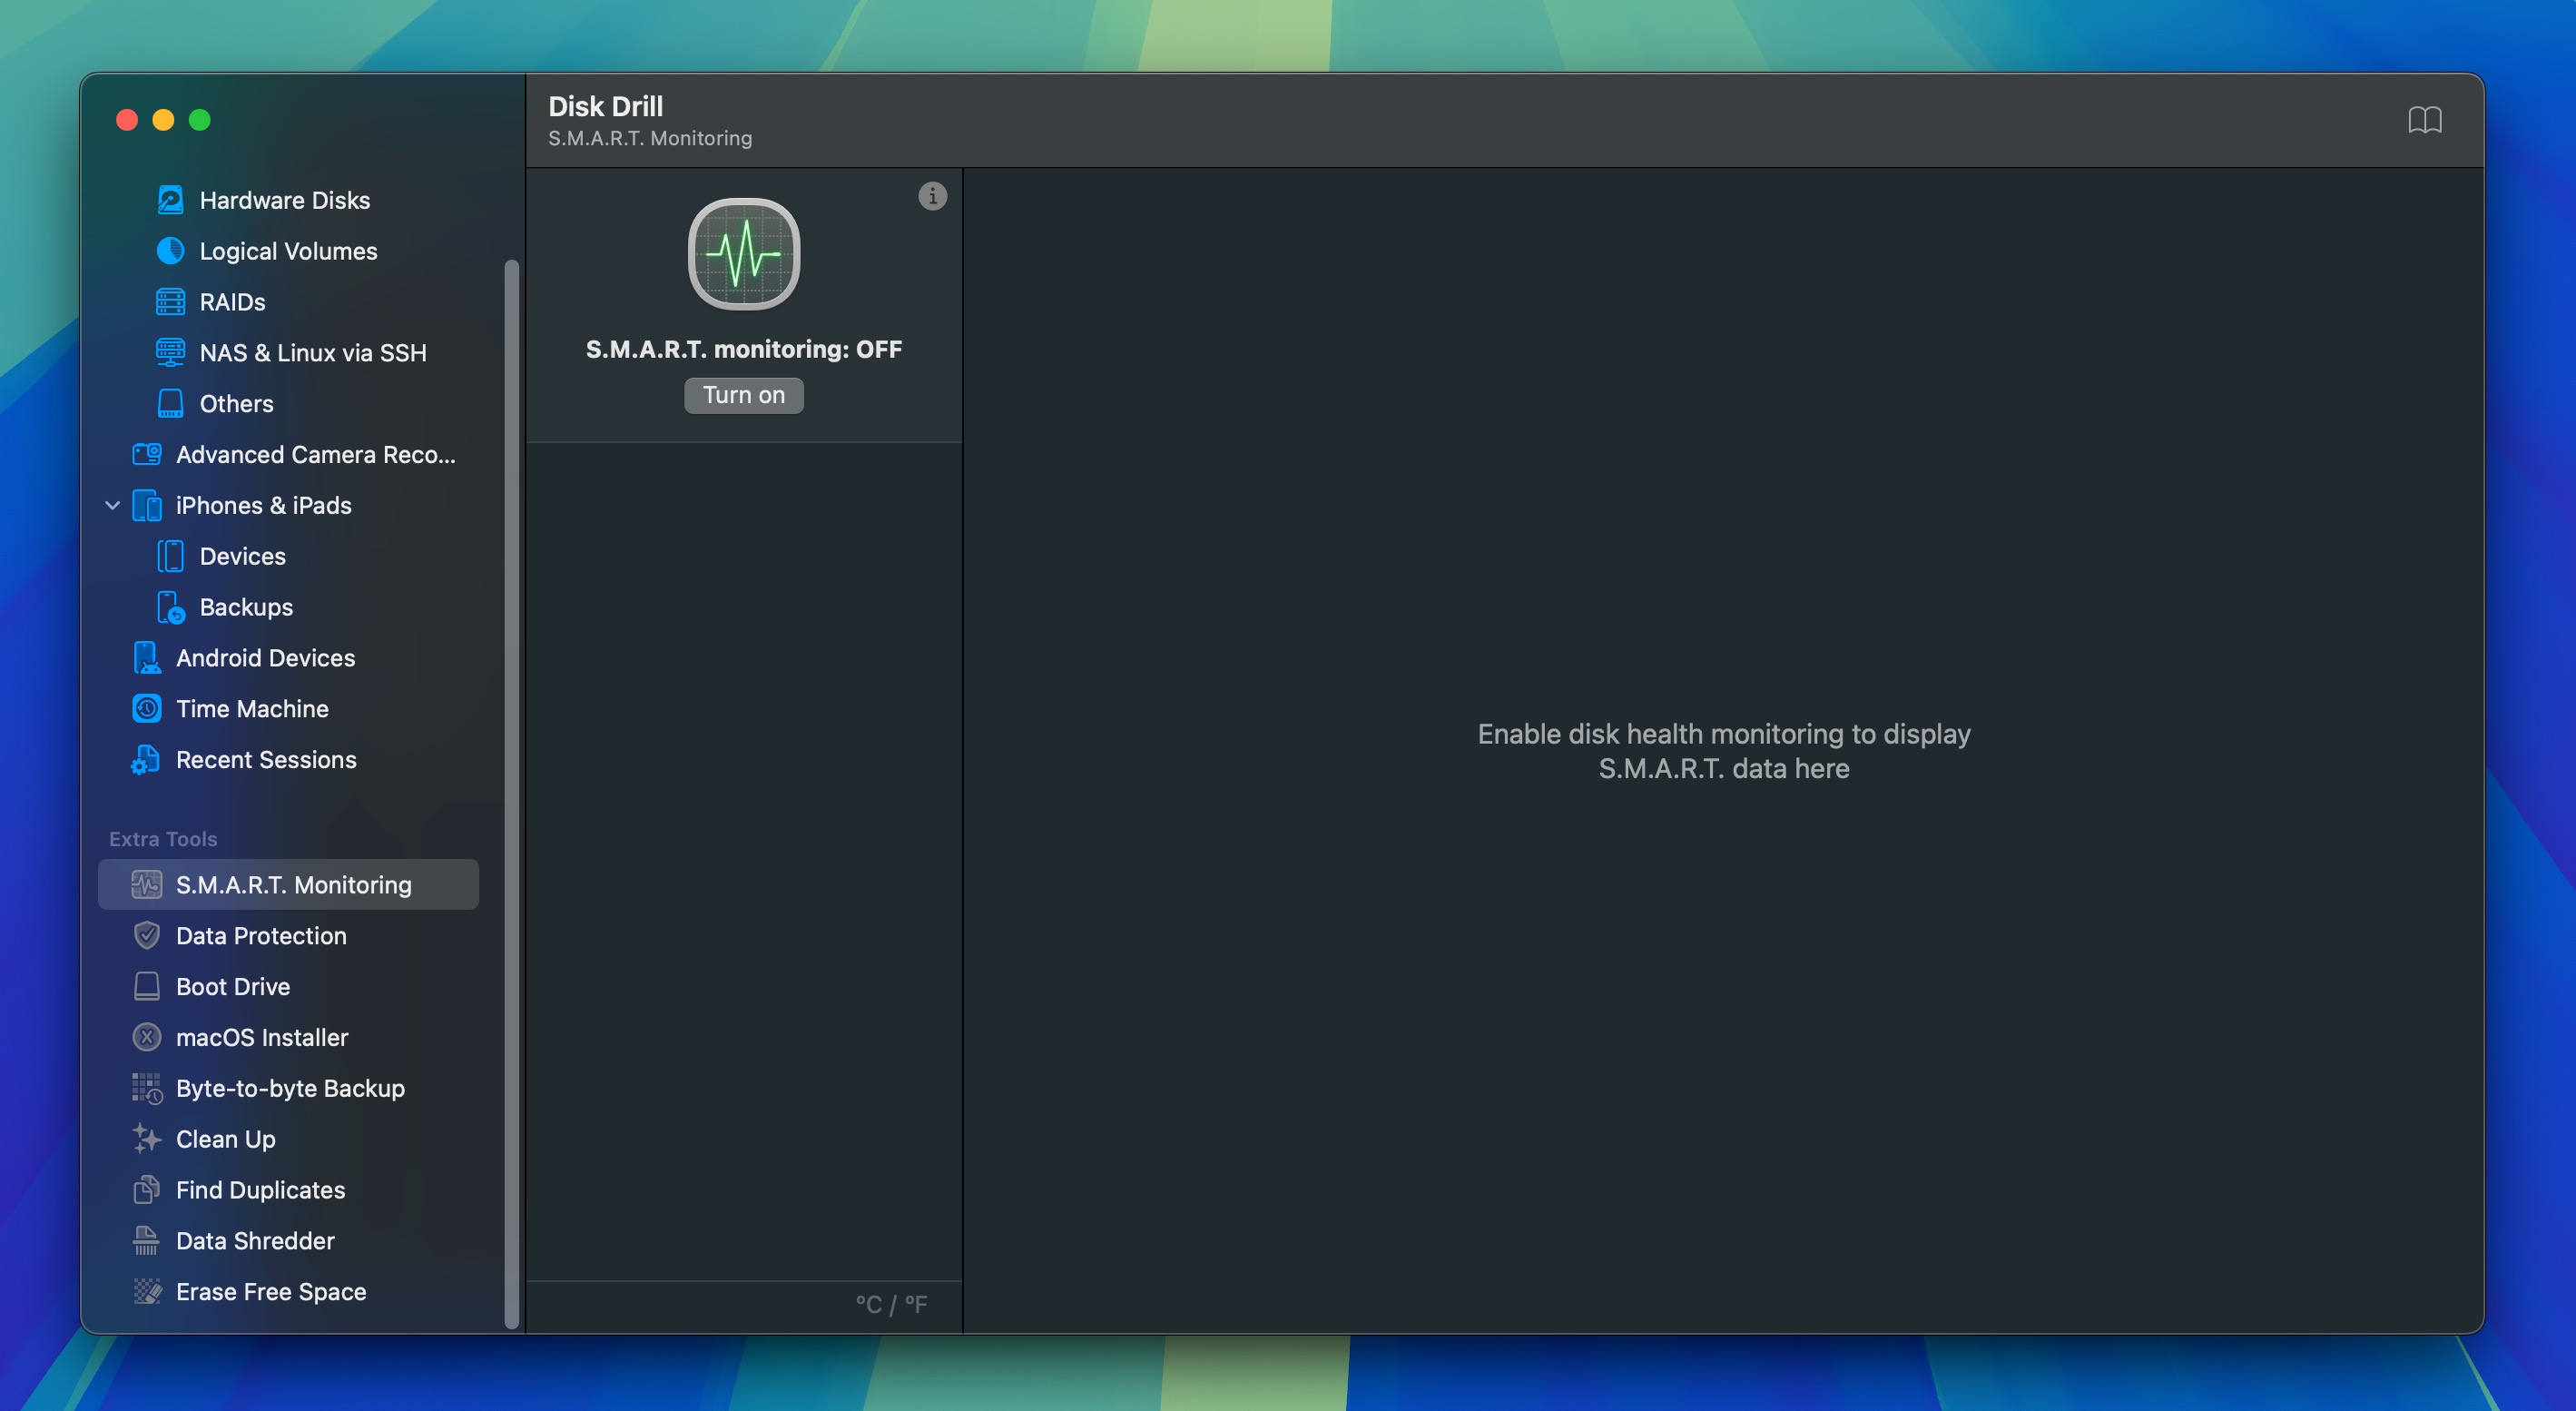This screenshot has height=1411, width=2576.
Task: Turn on S.M.A.R.T. monitoring
Action: [743, 395]
